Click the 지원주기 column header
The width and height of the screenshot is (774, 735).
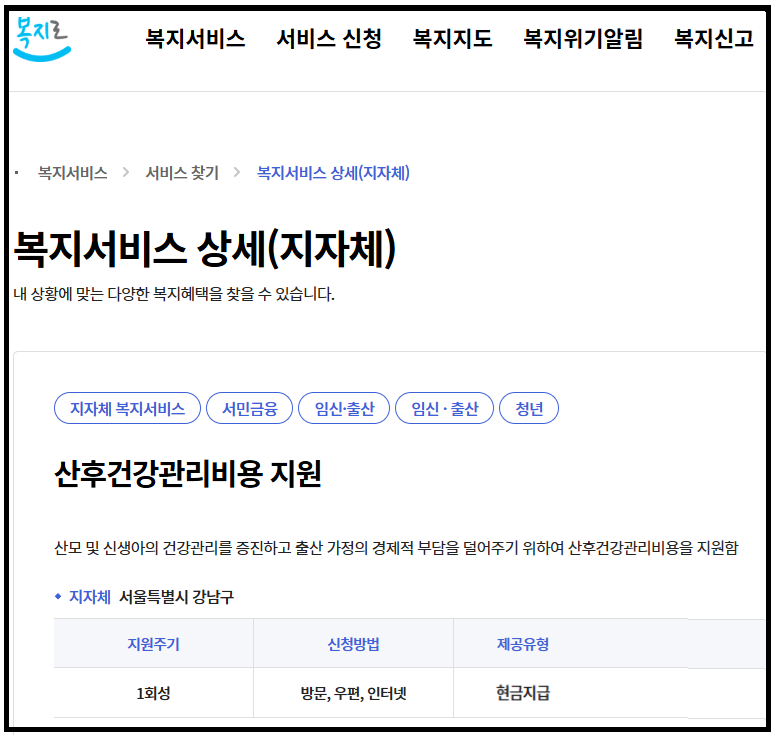point(154,644)
